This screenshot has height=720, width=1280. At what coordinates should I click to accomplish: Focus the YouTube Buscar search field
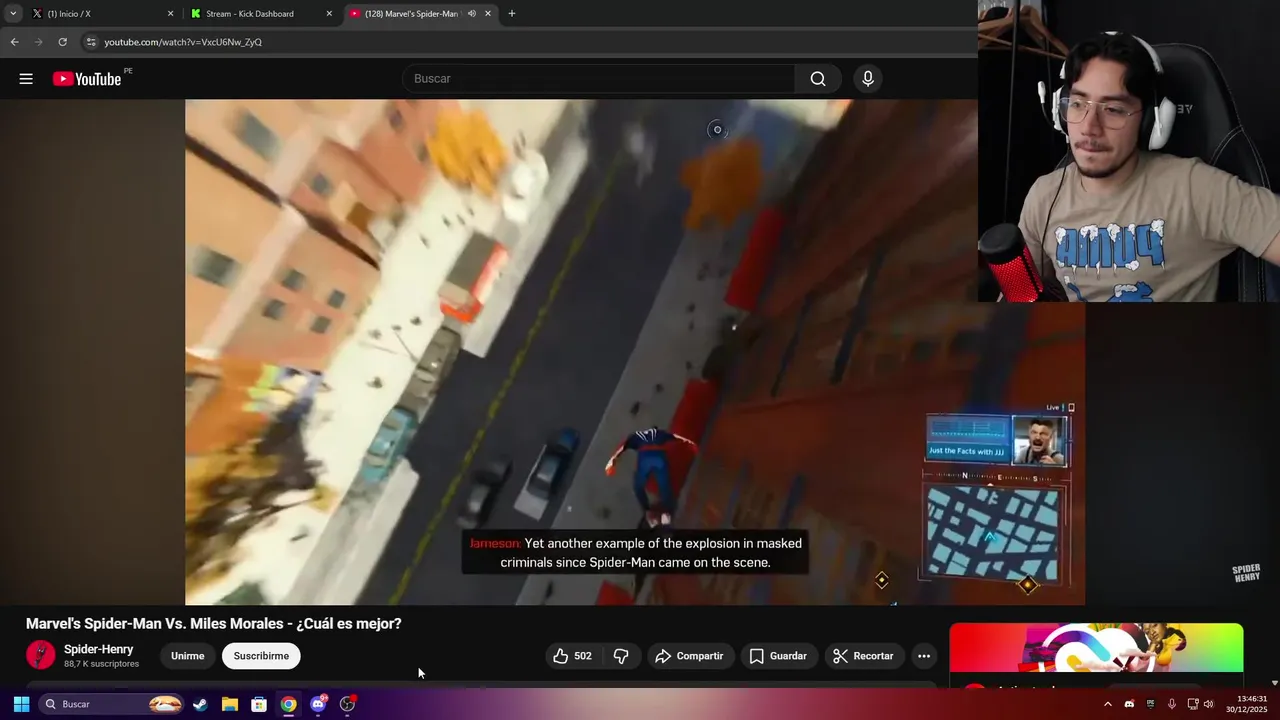tap(598, 79)
